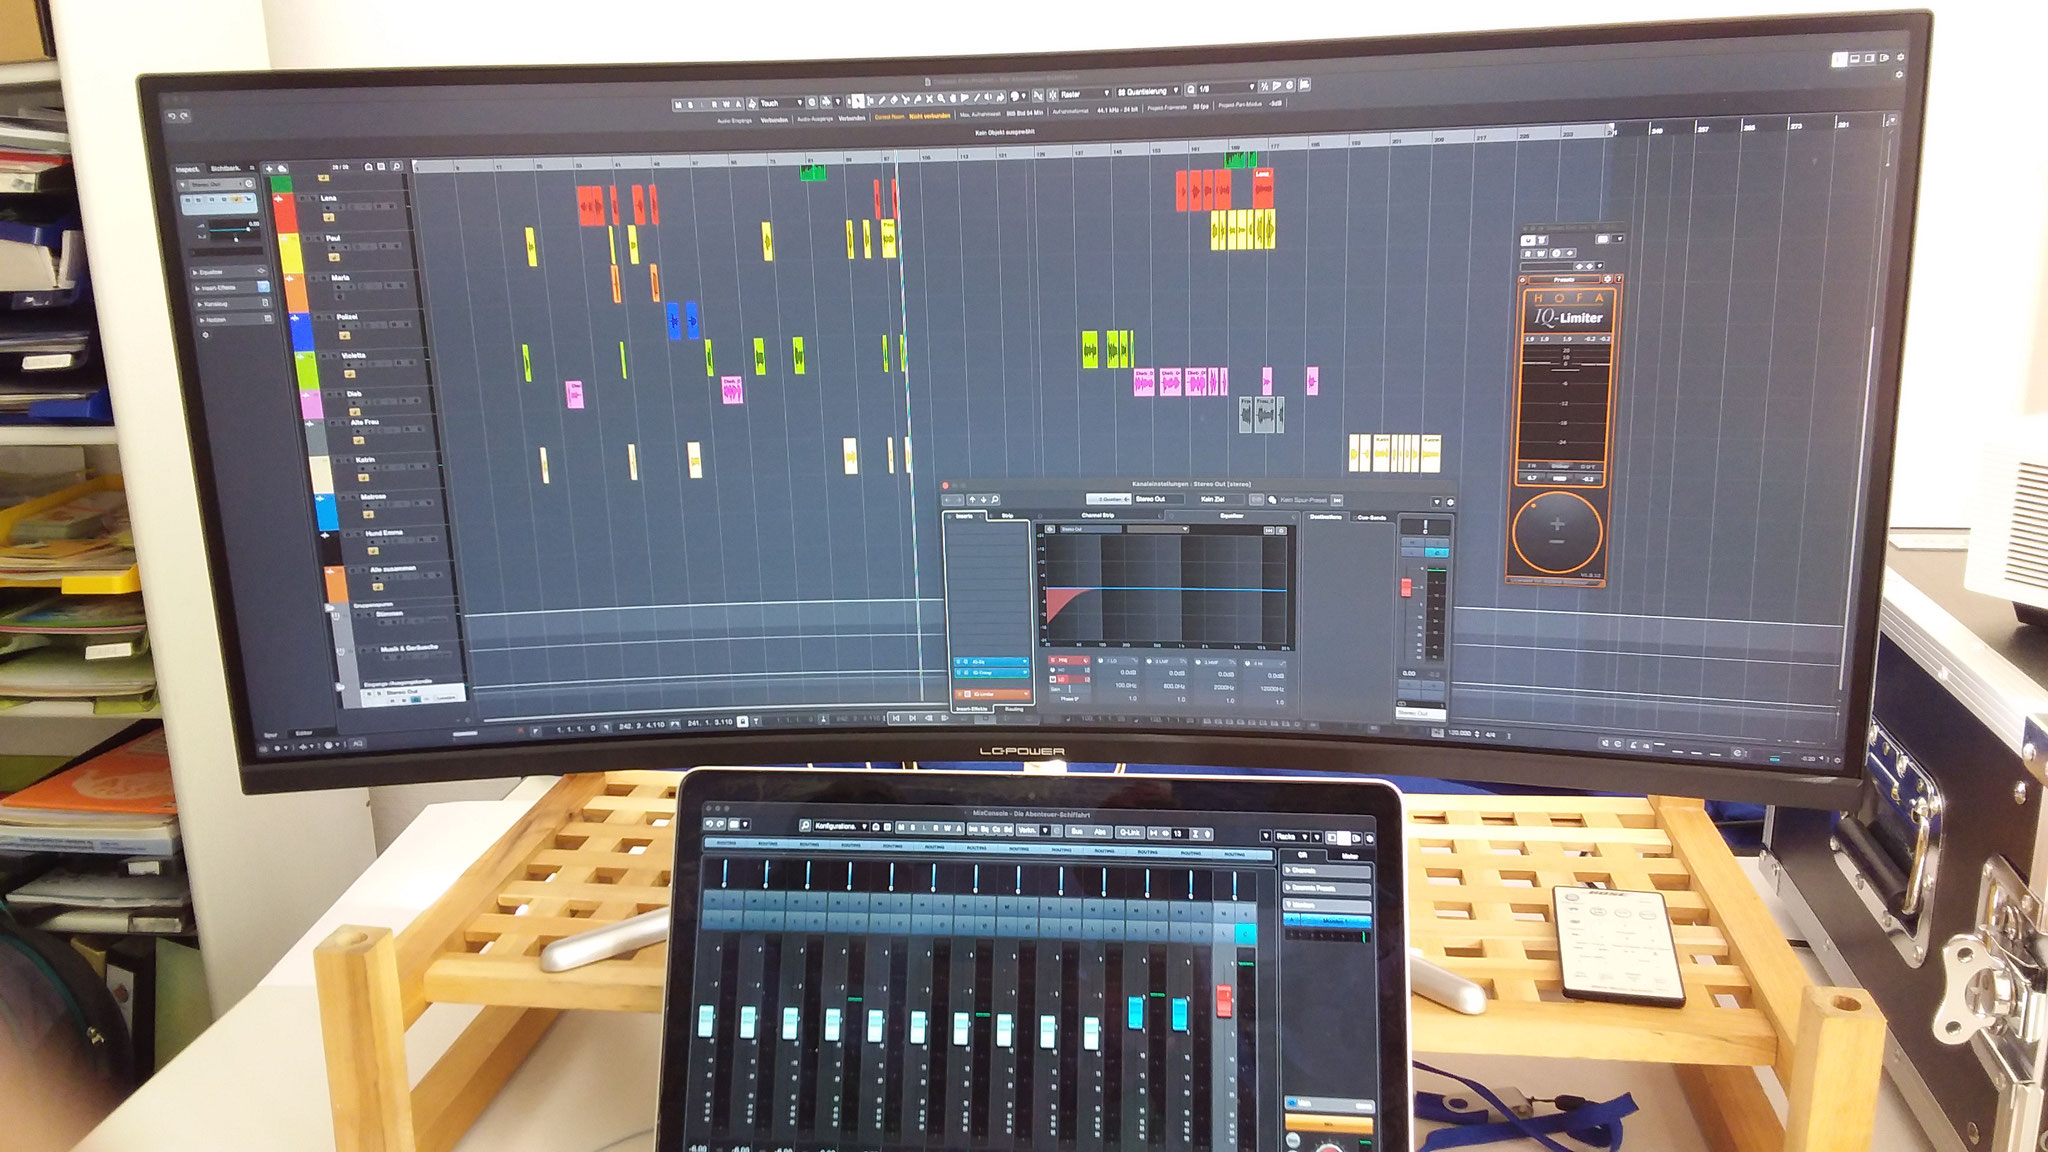Toggle global Write W automation button

click(x=726, y=103)
